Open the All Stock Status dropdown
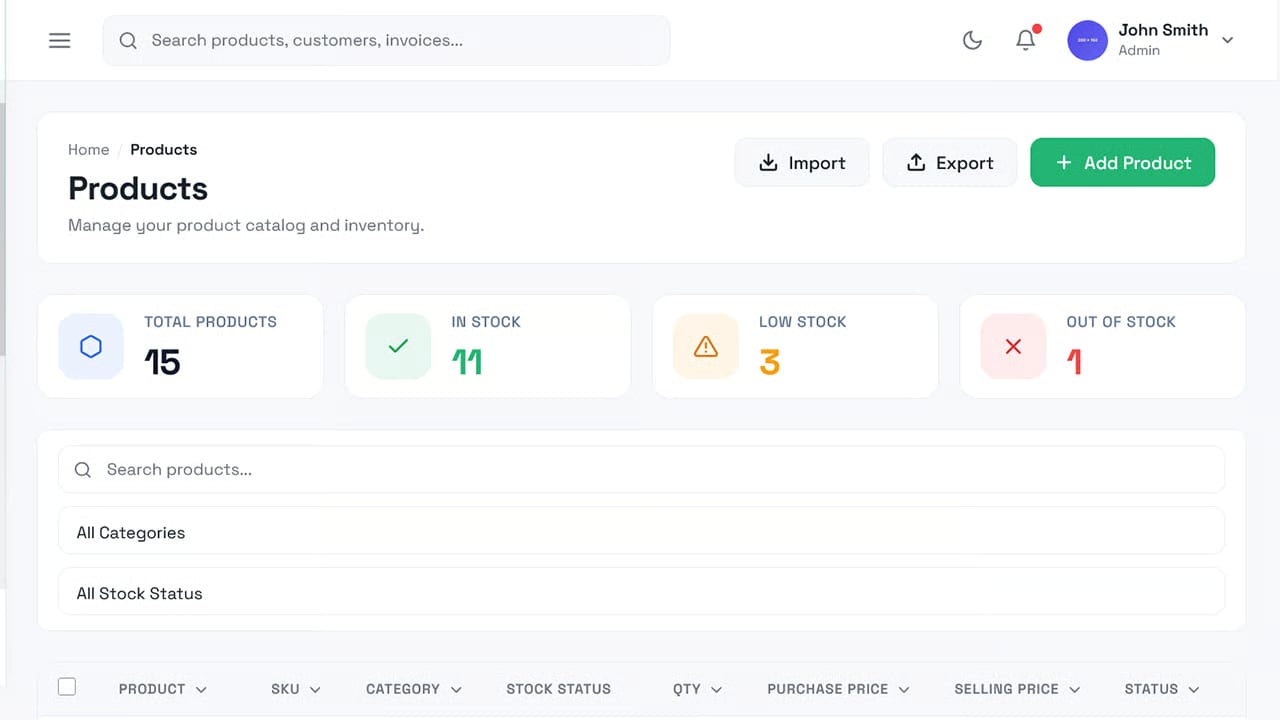 click(642, 592)
